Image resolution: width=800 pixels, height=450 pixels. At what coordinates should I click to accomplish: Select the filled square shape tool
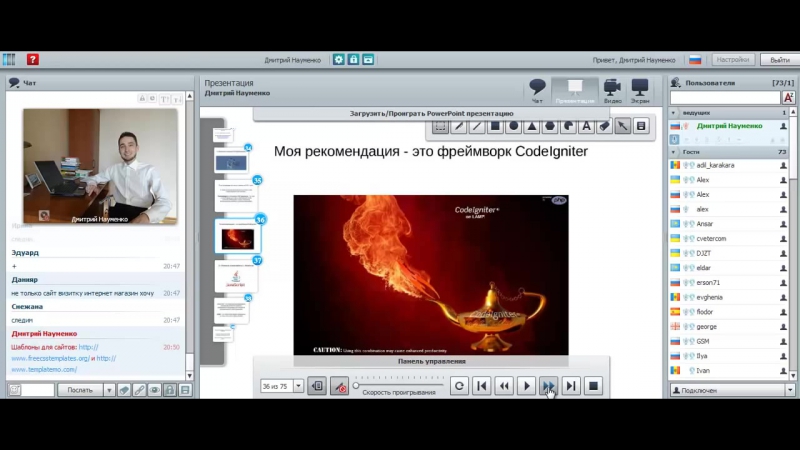click(x=495, y=126)
